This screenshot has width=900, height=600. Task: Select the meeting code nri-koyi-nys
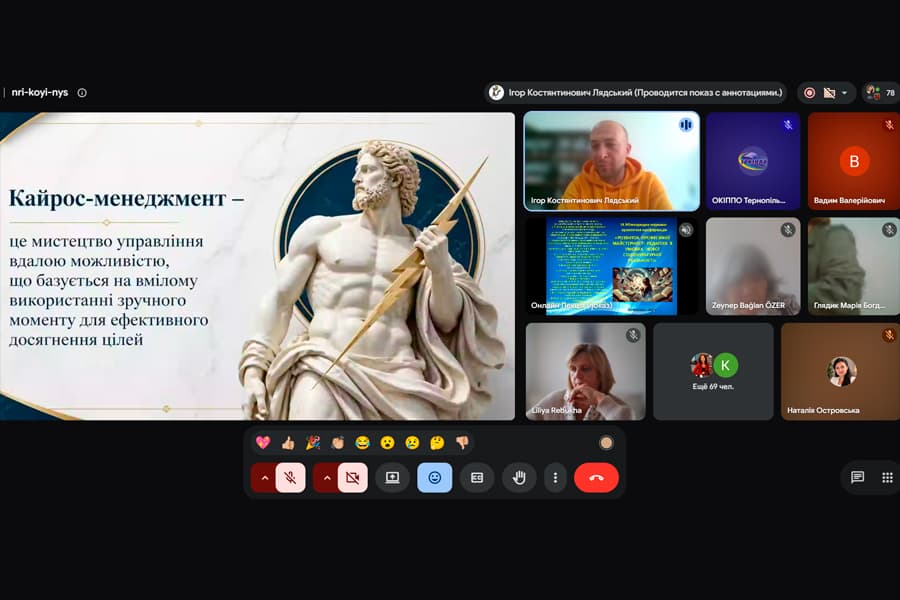pos(40,92)
